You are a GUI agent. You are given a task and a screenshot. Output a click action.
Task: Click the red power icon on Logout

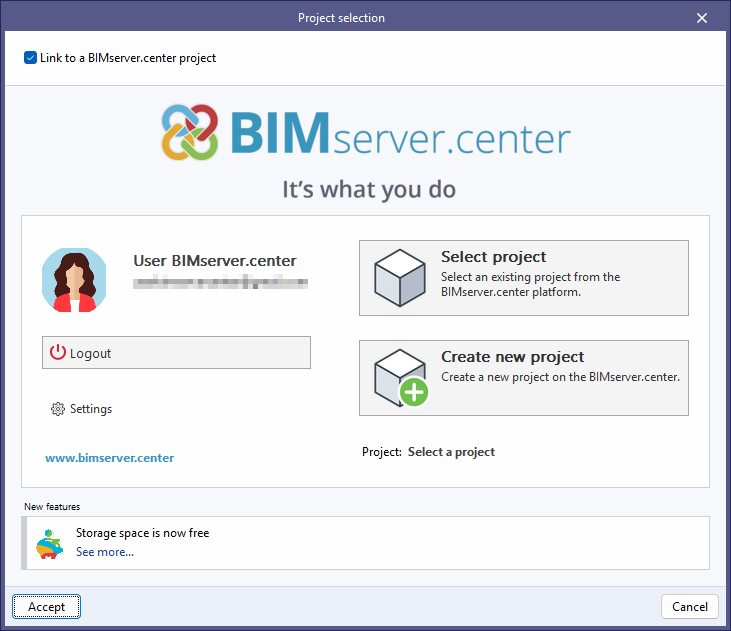(58, 352)
